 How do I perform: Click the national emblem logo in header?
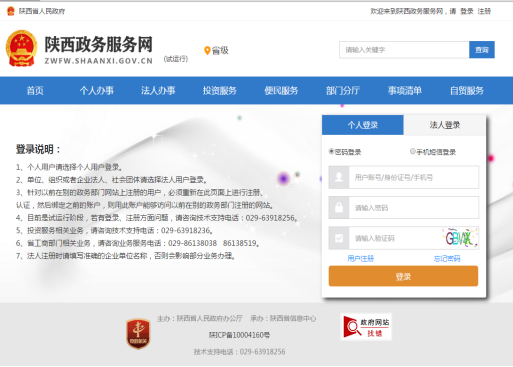(21, 48)
